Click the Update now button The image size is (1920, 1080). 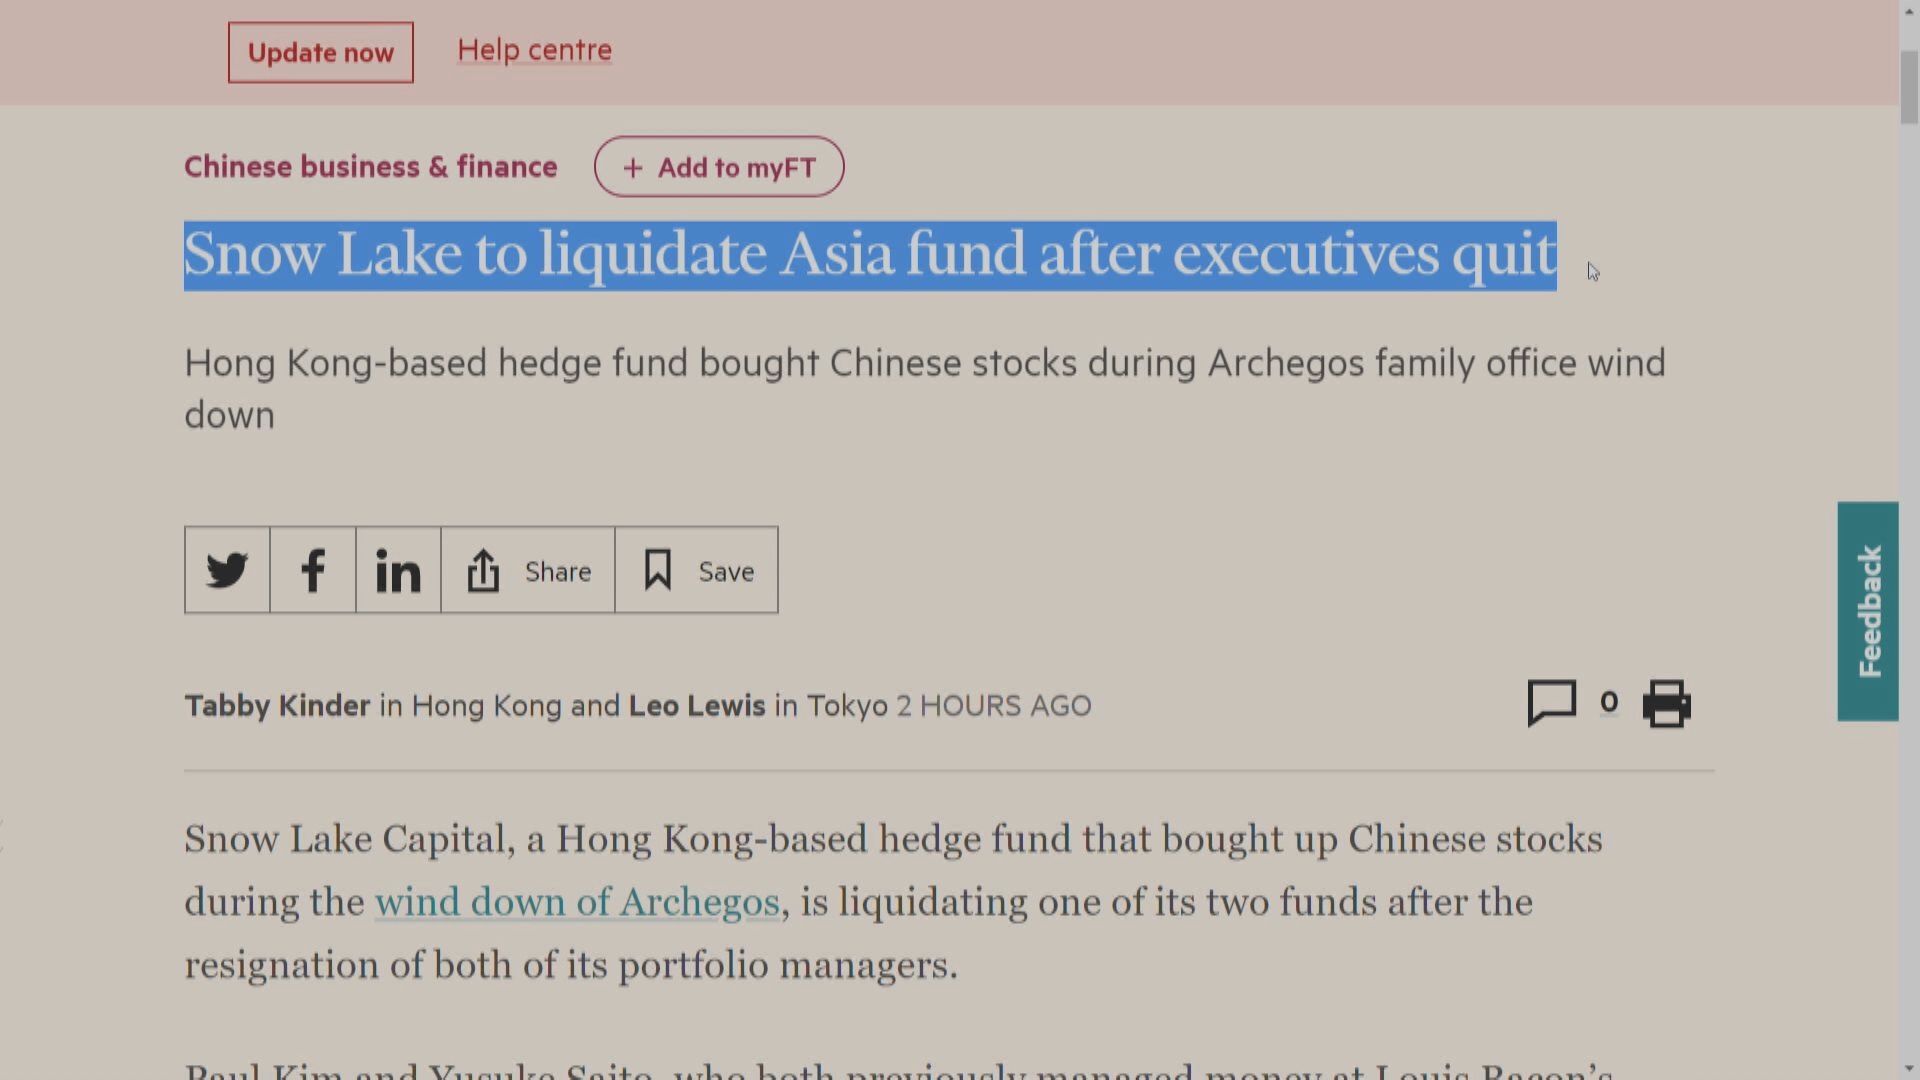pyautogui.click(x=320, y=53)
